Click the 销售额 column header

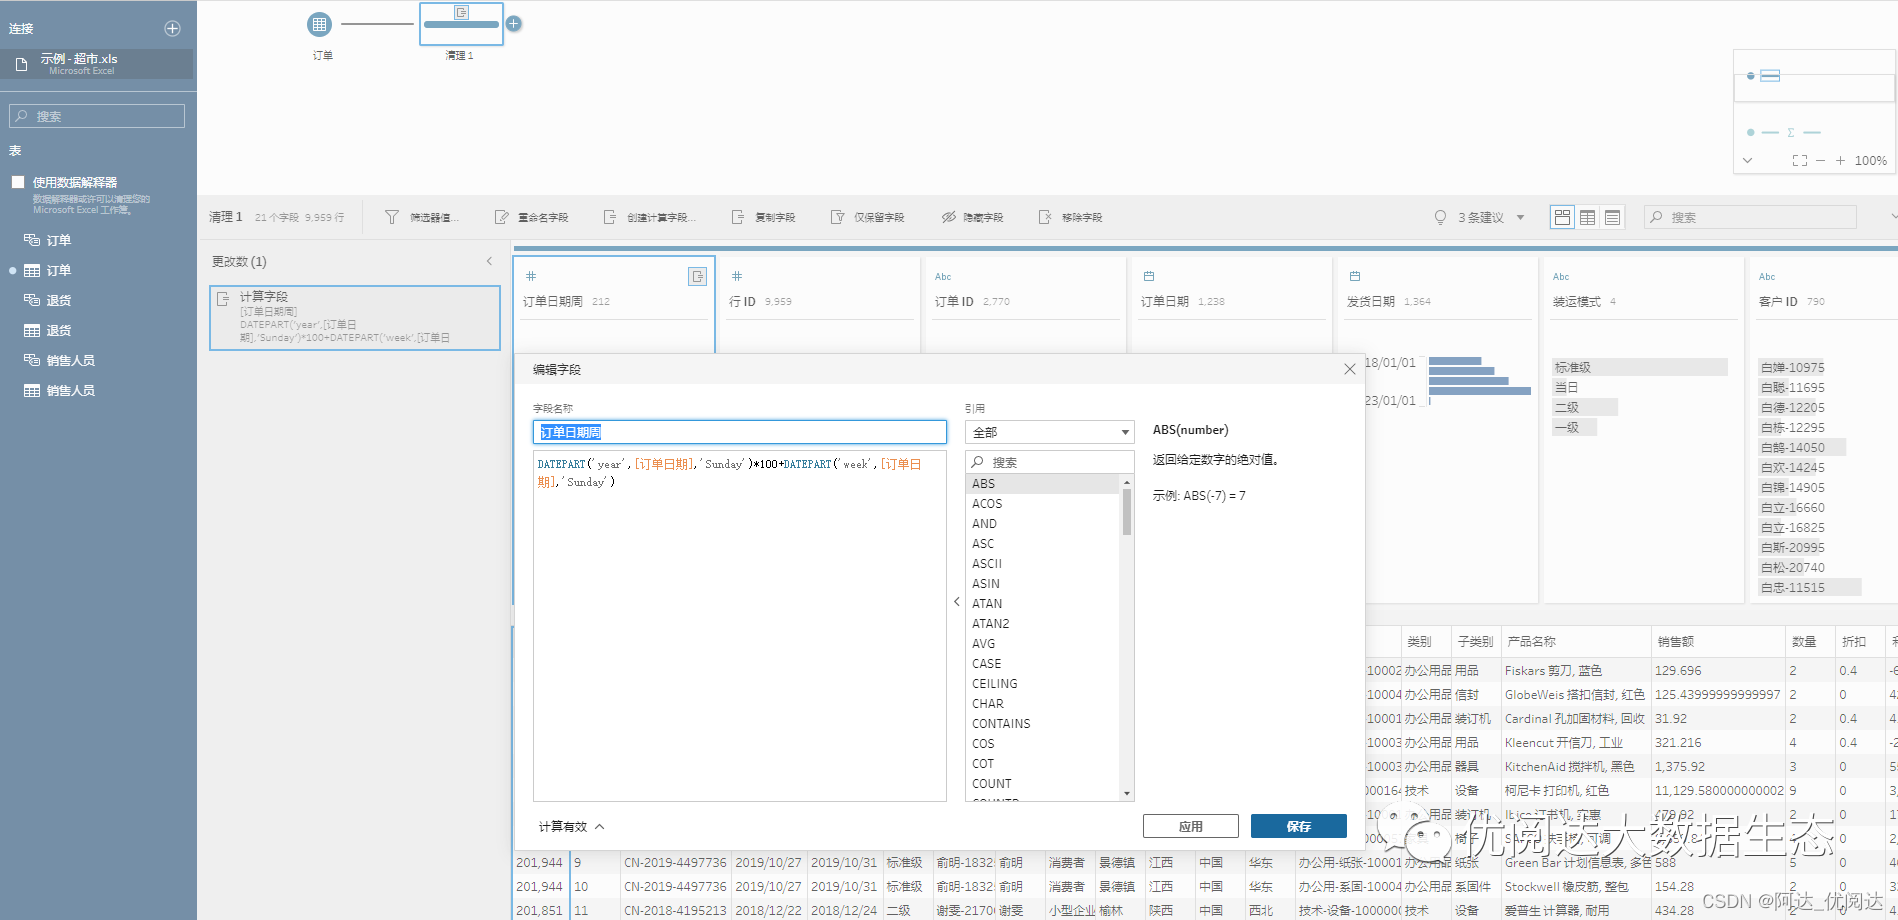click(1717, 641)
